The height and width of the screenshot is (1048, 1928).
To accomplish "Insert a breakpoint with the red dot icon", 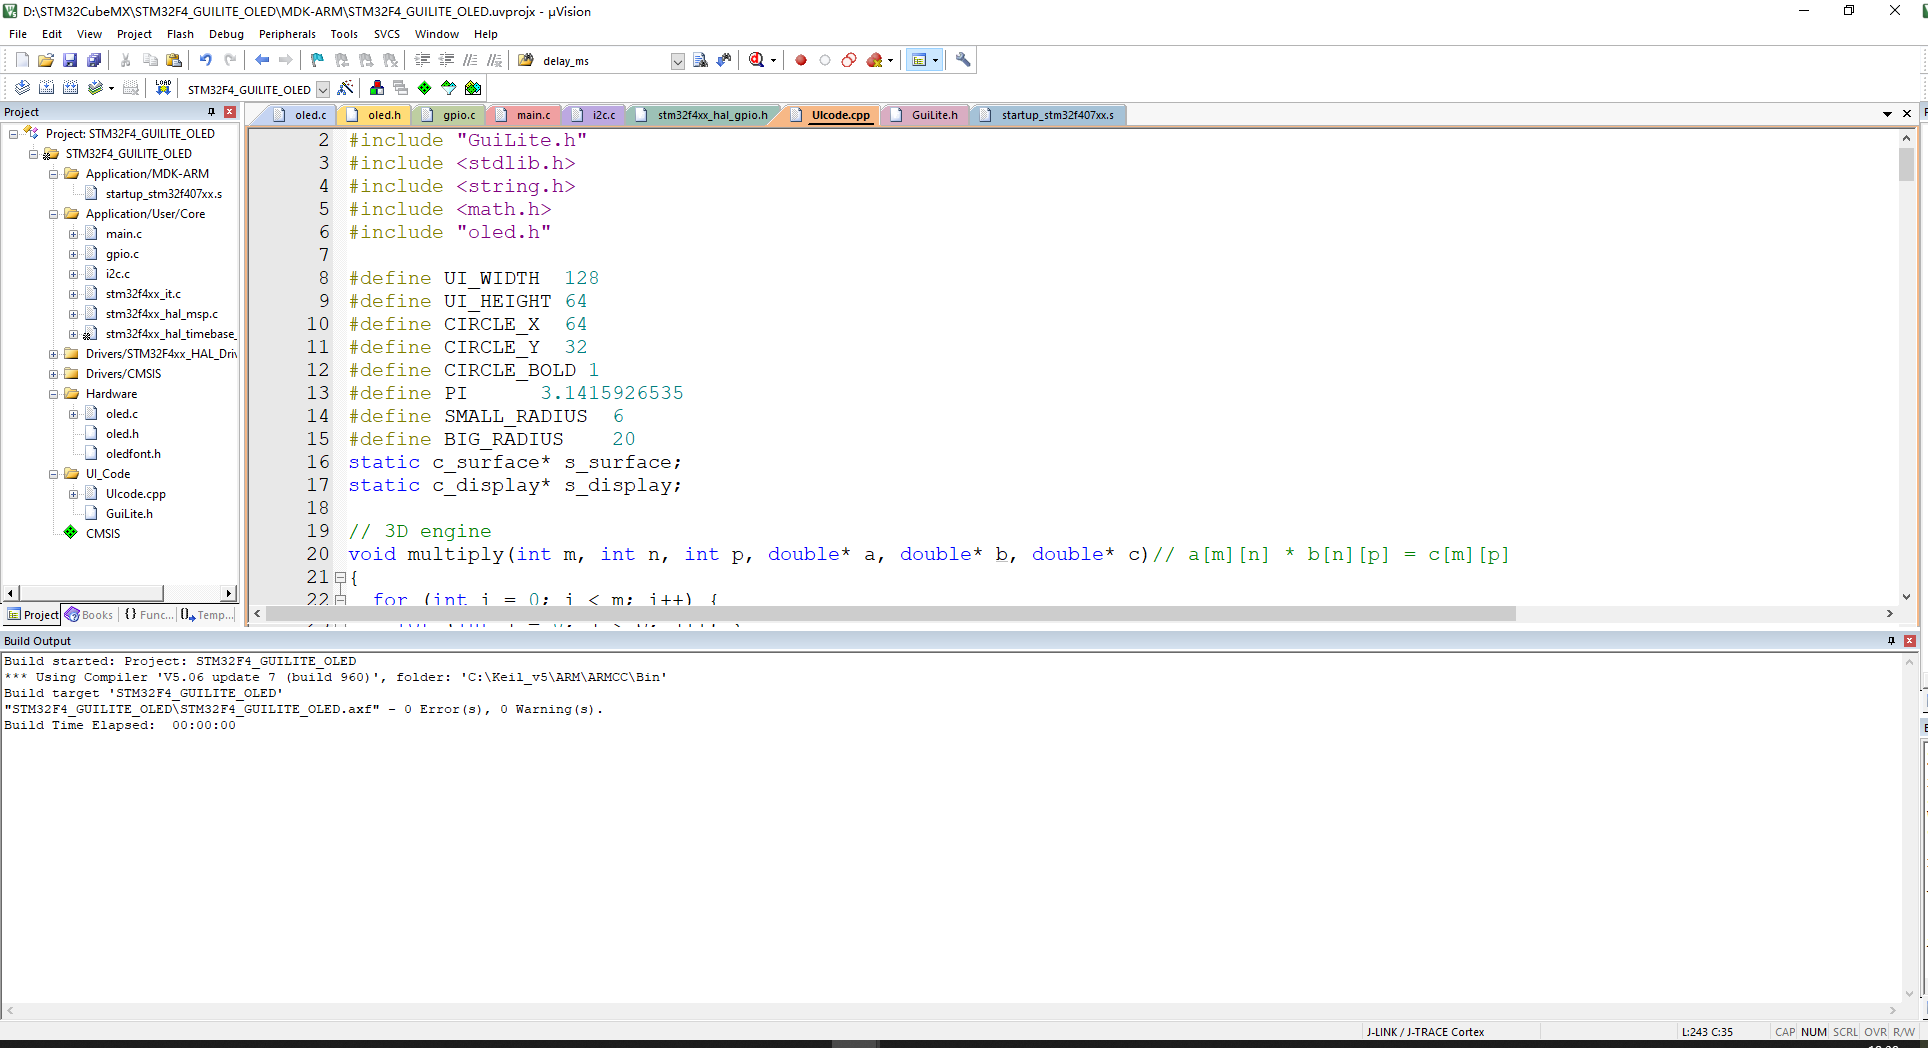I will [800, 60].
